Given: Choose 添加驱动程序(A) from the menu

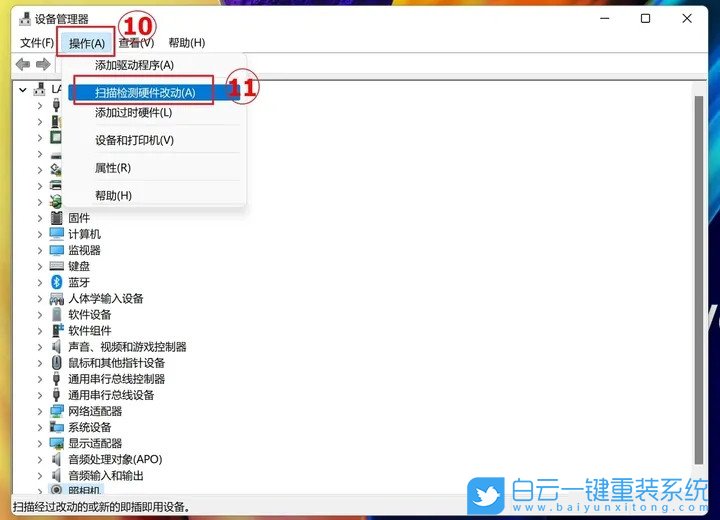Looking at the screenshot, I should click(134, 65).
